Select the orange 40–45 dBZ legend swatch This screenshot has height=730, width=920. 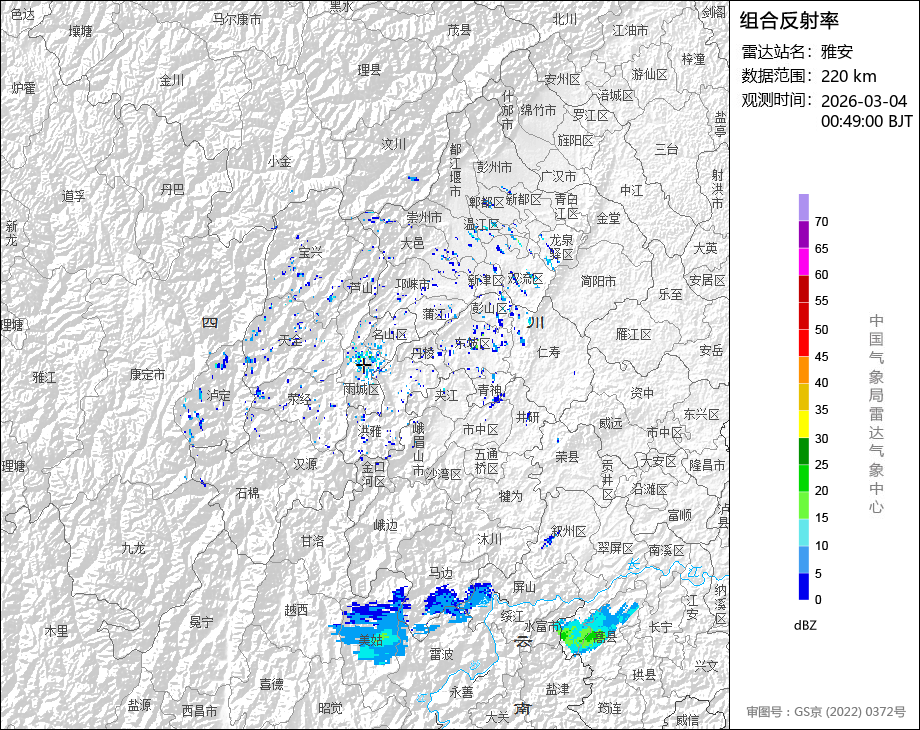pyautogui.click(x=804, y=370)
